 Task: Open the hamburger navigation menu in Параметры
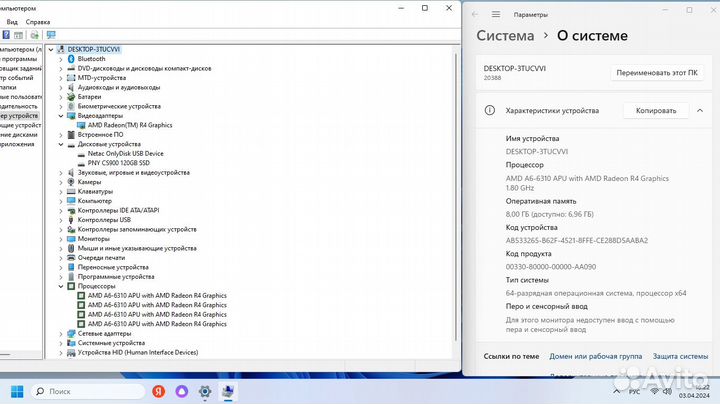click(496, 14)
